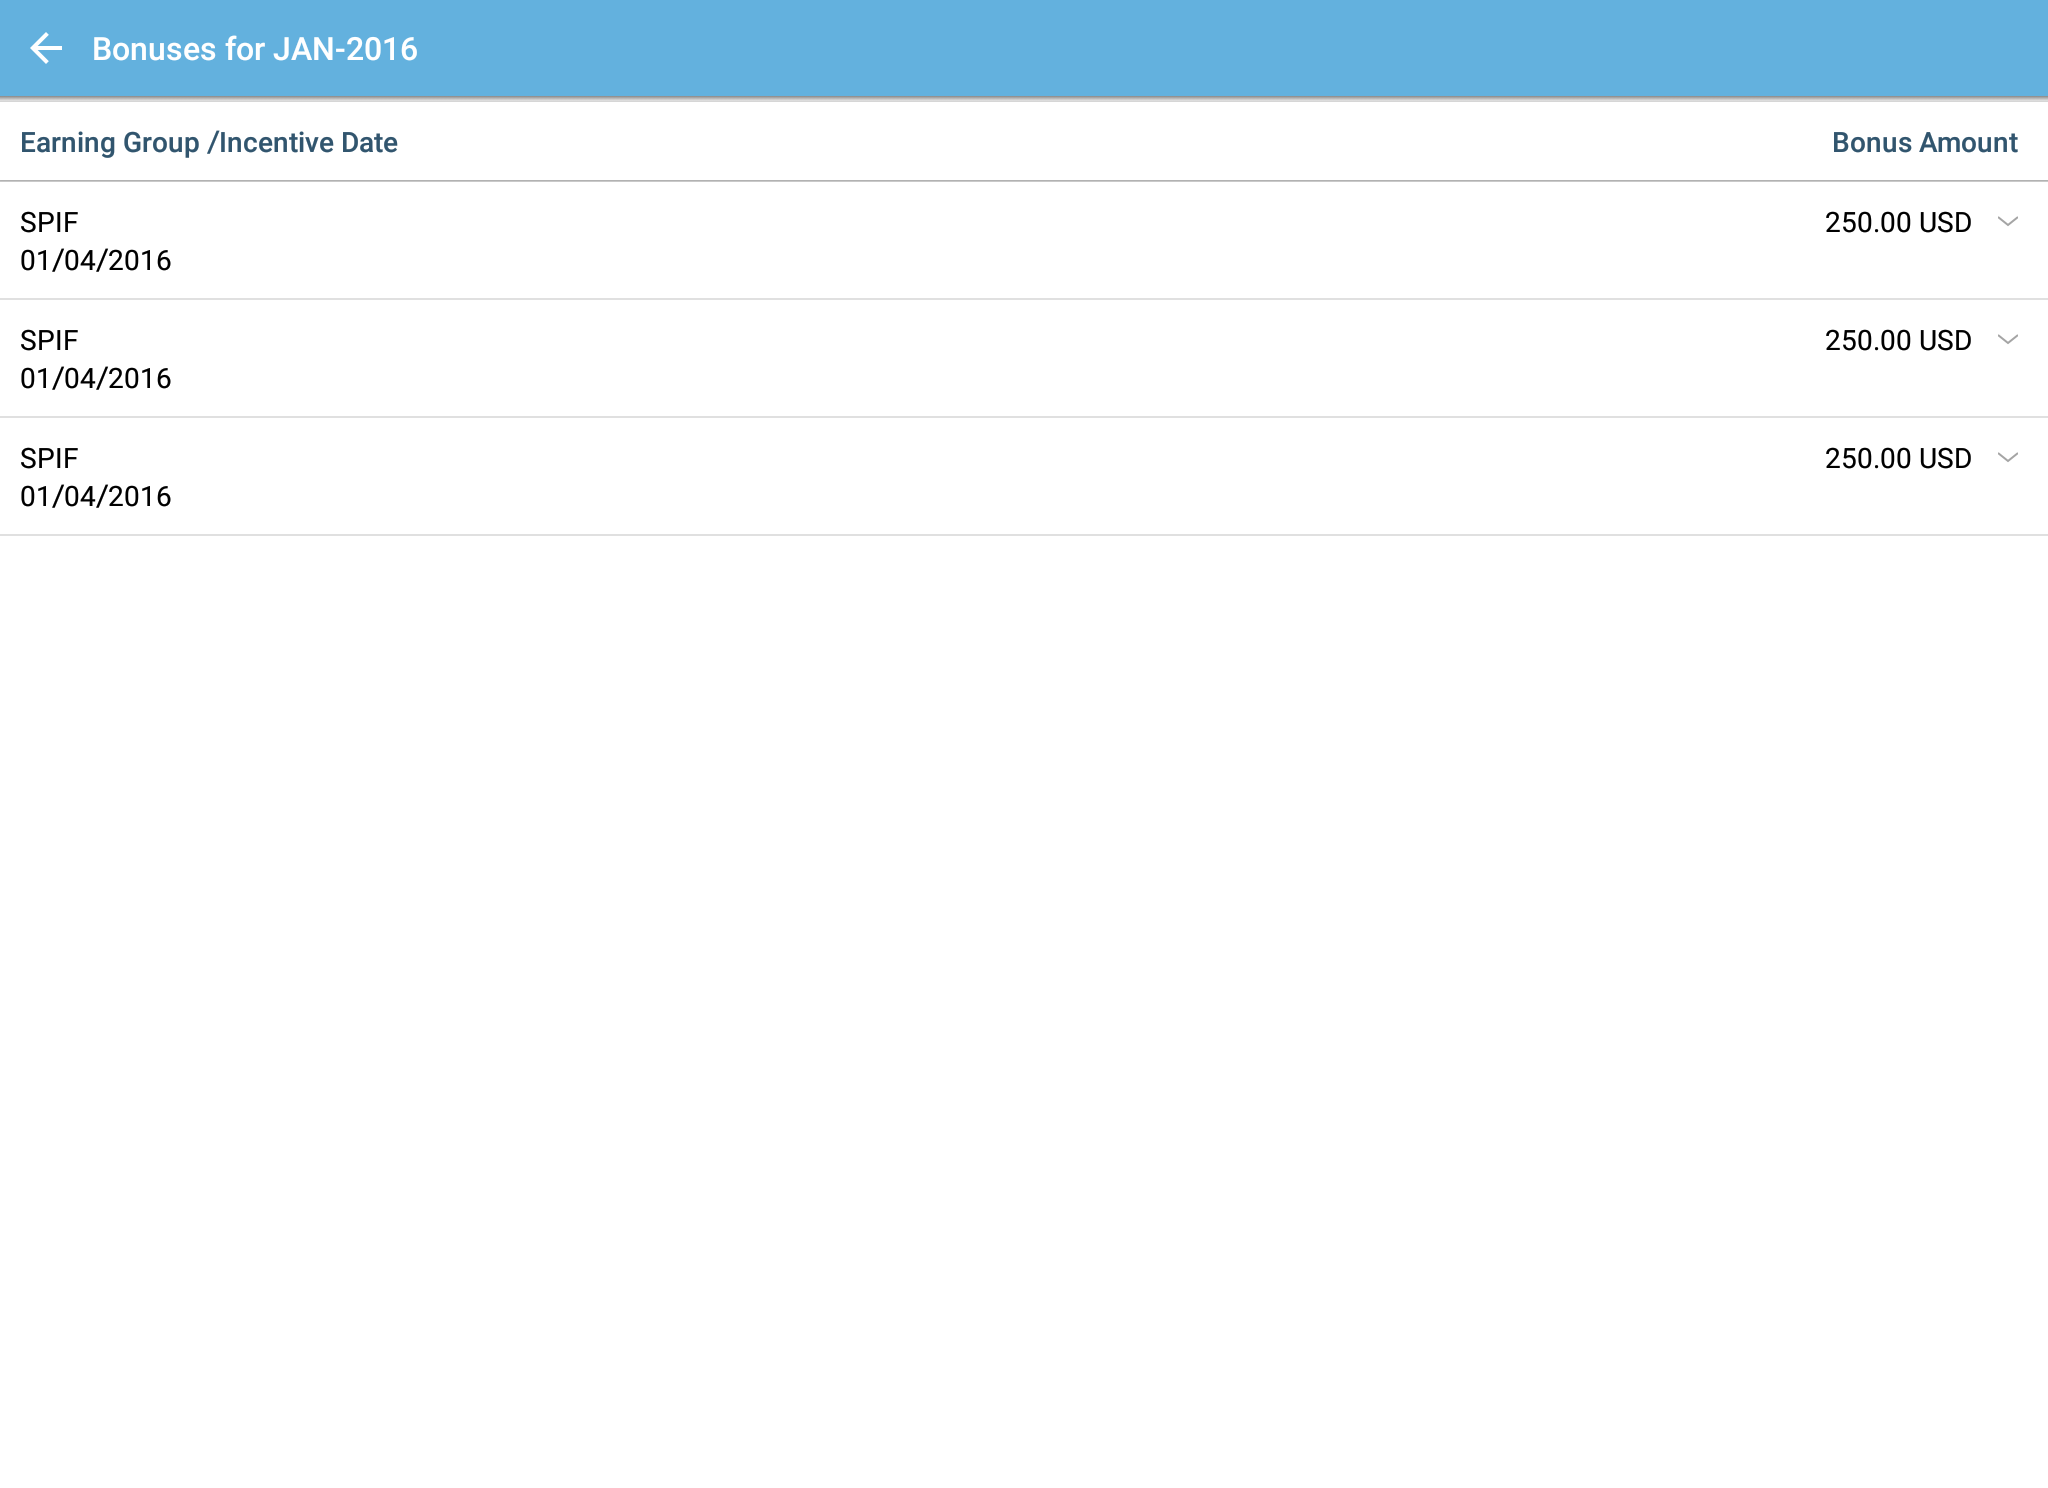Select the second row's SPIF label

[x=49, y=340]
